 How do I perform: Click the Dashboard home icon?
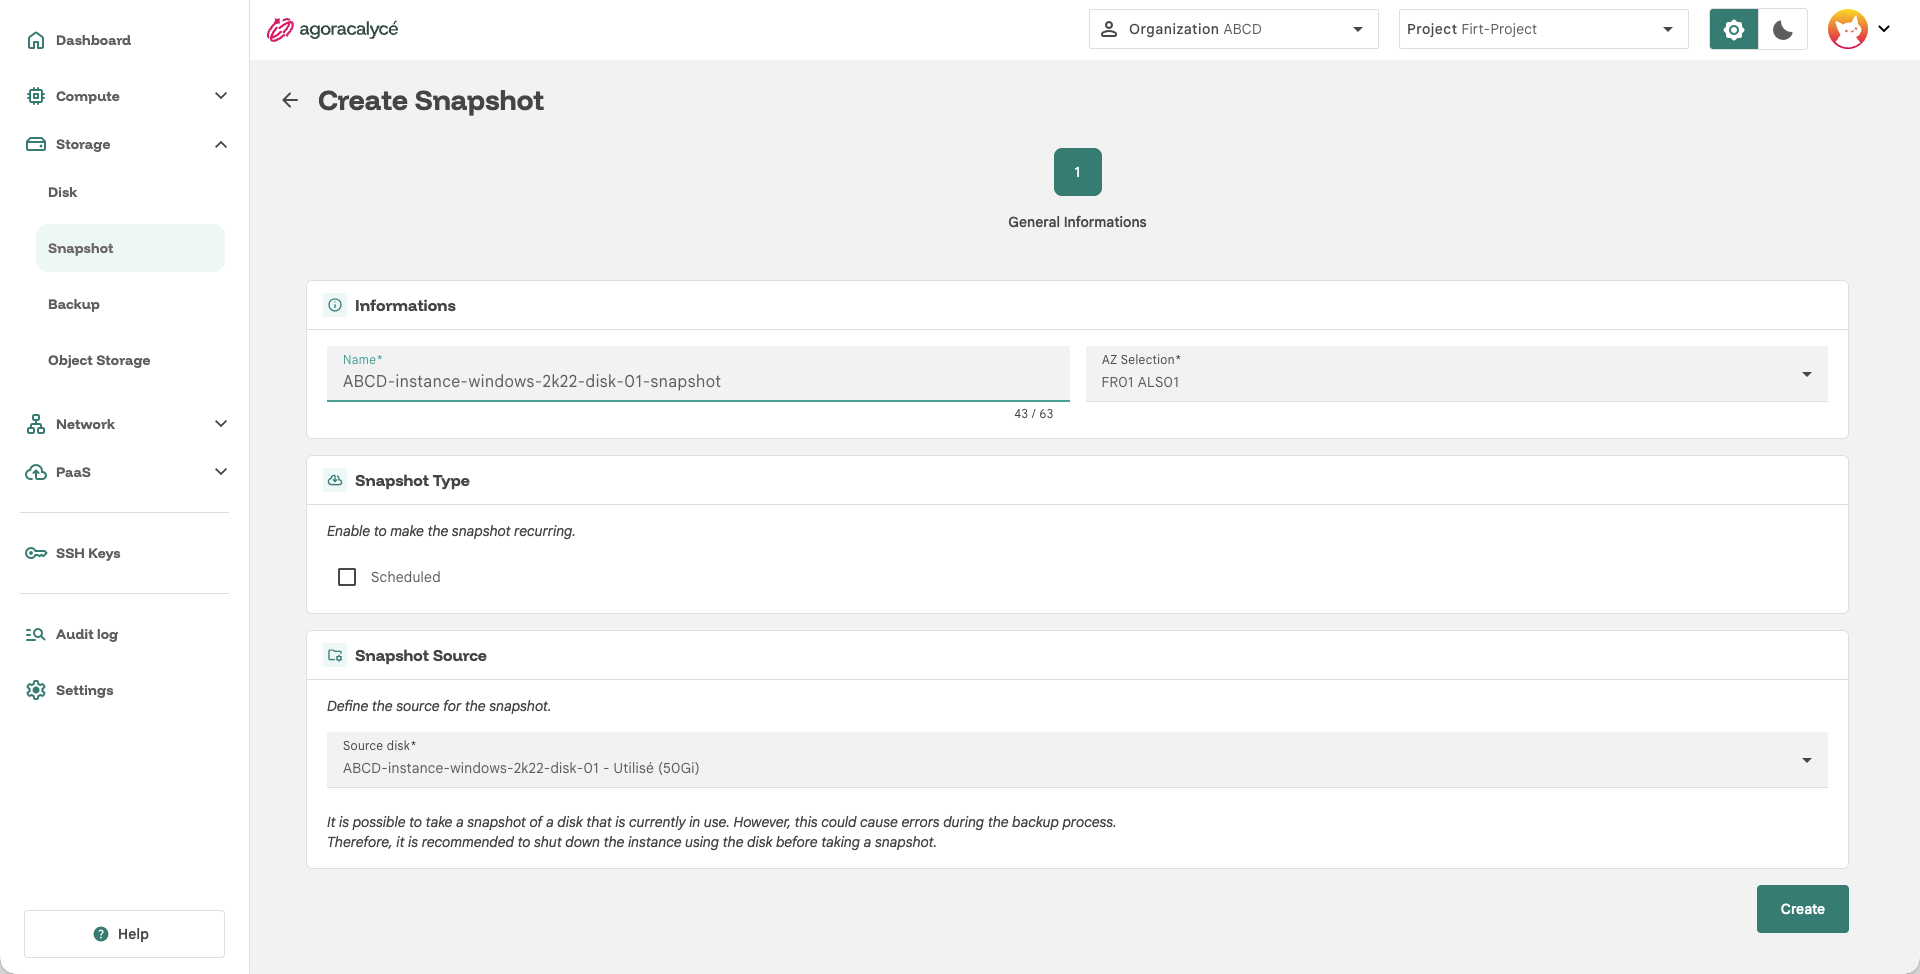pos(36,40)
